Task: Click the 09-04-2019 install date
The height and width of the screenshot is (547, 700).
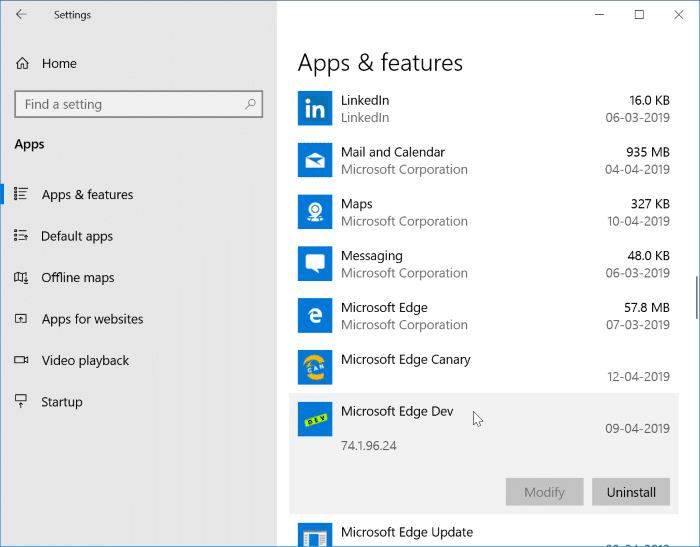Action: (638, 429)
